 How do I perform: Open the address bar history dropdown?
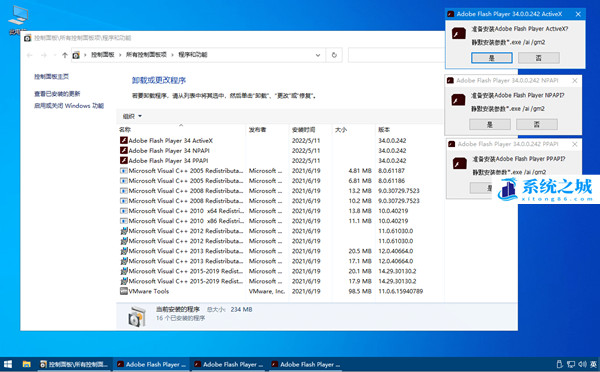(x=318, y=55)
